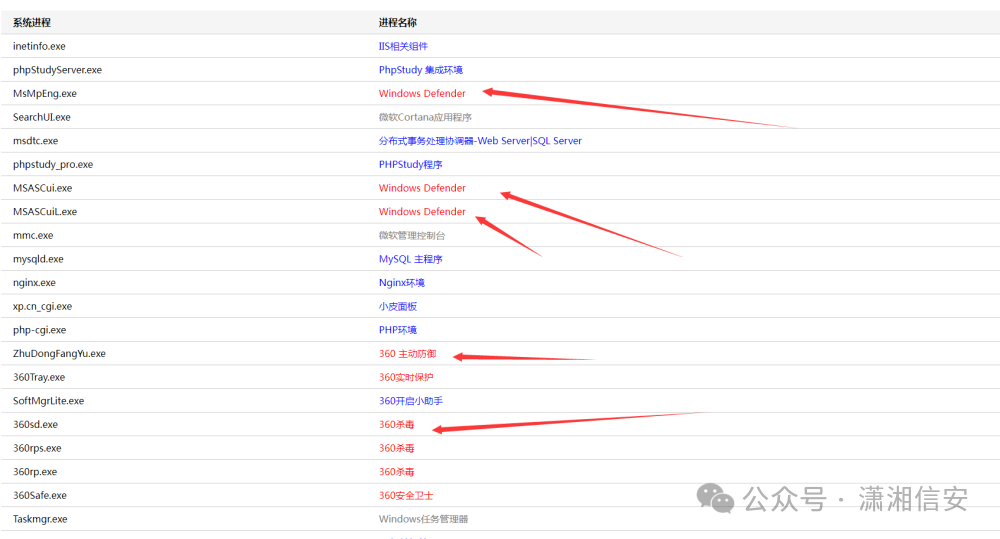Select the phpStudyServer.exe process cell
Image resolution: width=1000 pixels, height=539 pixels.
[57, 70]
